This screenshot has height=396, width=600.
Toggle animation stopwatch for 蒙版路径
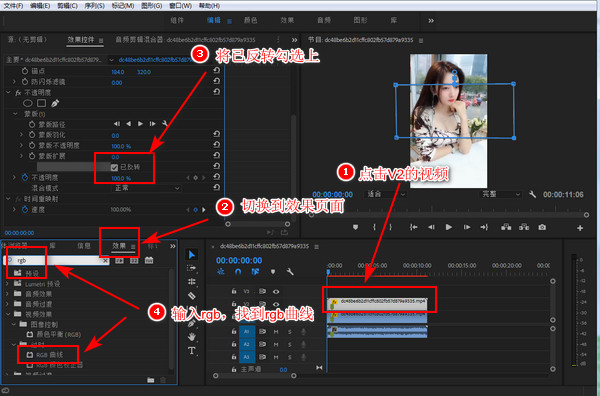tap(32, 124)
